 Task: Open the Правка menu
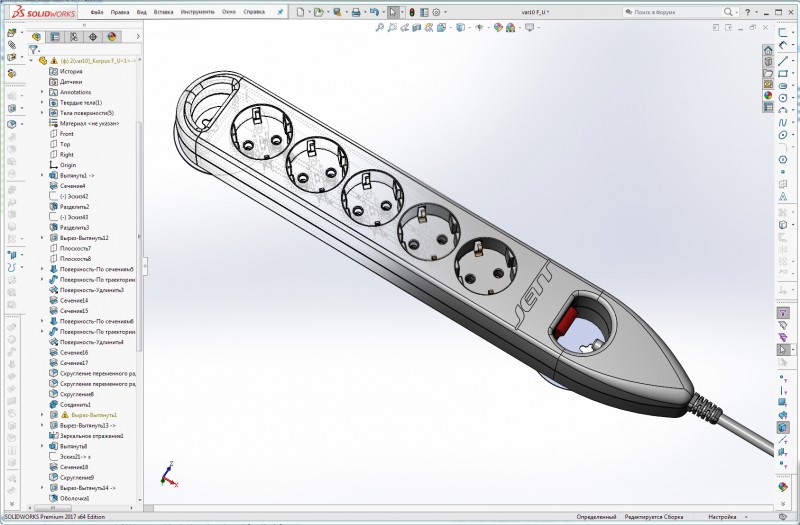(x=120, y=12)
